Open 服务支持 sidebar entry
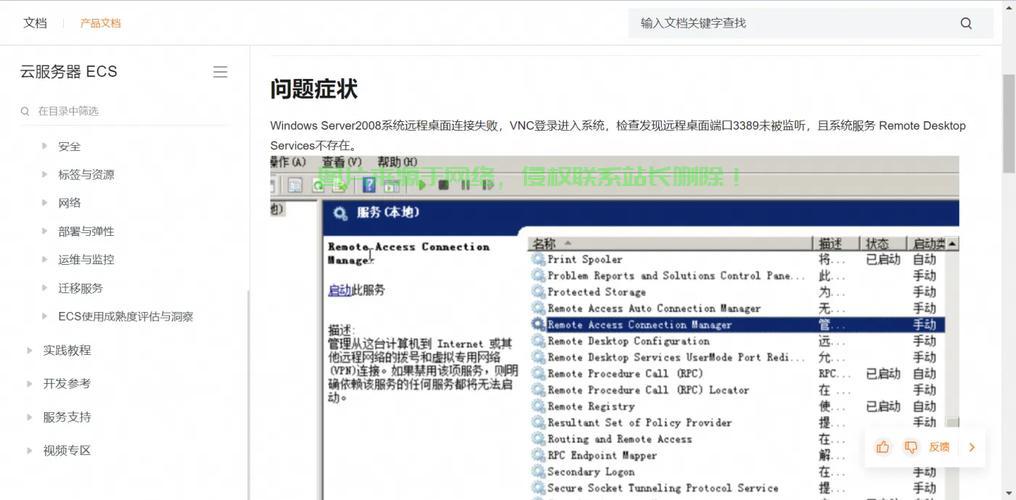Viewport: 1016px width, 500px height. (x=67, y=417)
